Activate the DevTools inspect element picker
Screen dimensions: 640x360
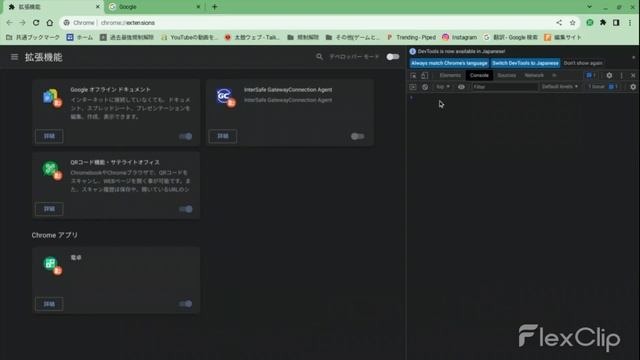pyautogui.click(x=413, y=76)
